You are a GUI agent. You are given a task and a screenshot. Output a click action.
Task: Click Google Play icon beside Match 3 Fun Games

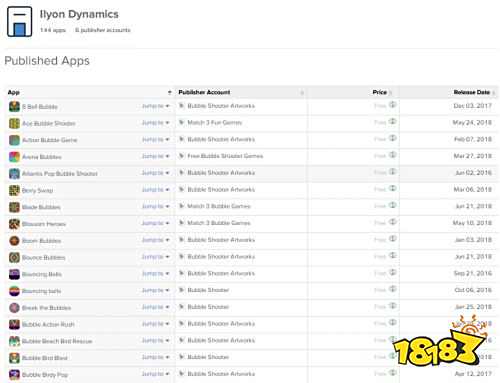coord(181,122)
